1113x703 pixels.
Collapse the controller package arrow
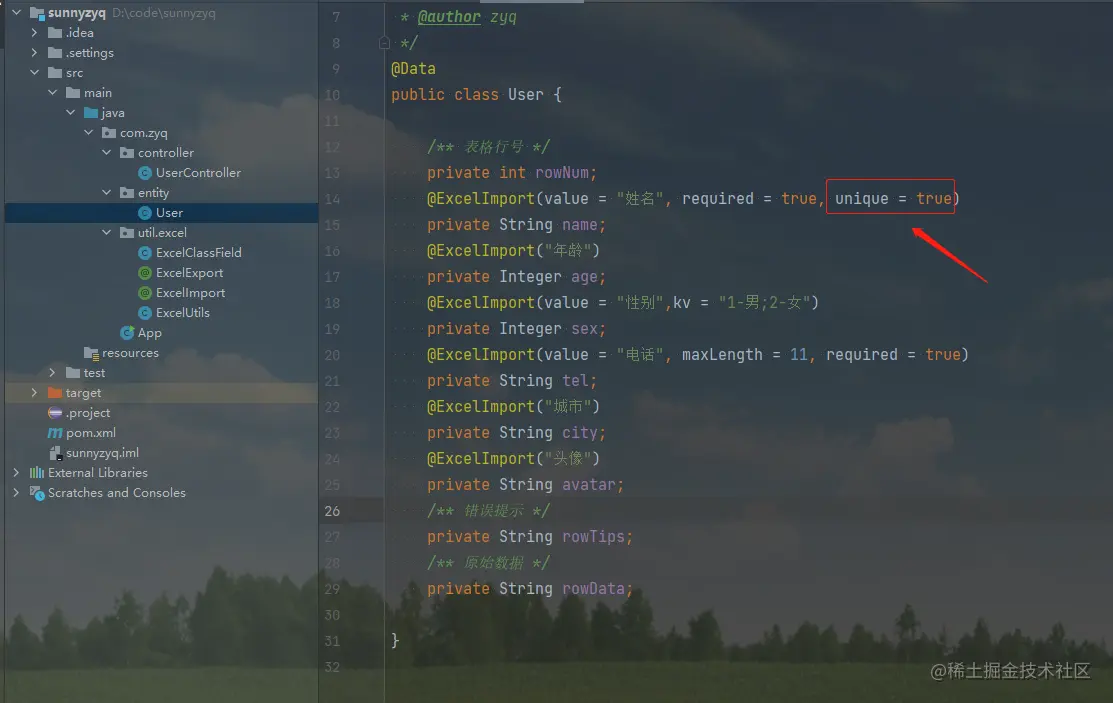tap(106, 152)
